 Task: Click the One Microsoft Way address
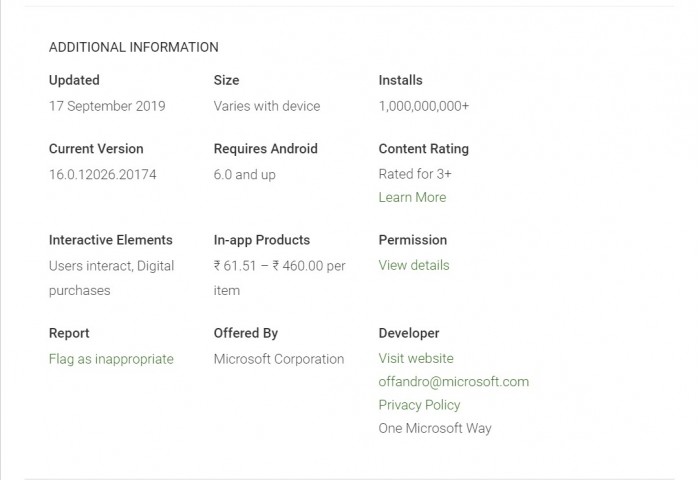(435, 428)
